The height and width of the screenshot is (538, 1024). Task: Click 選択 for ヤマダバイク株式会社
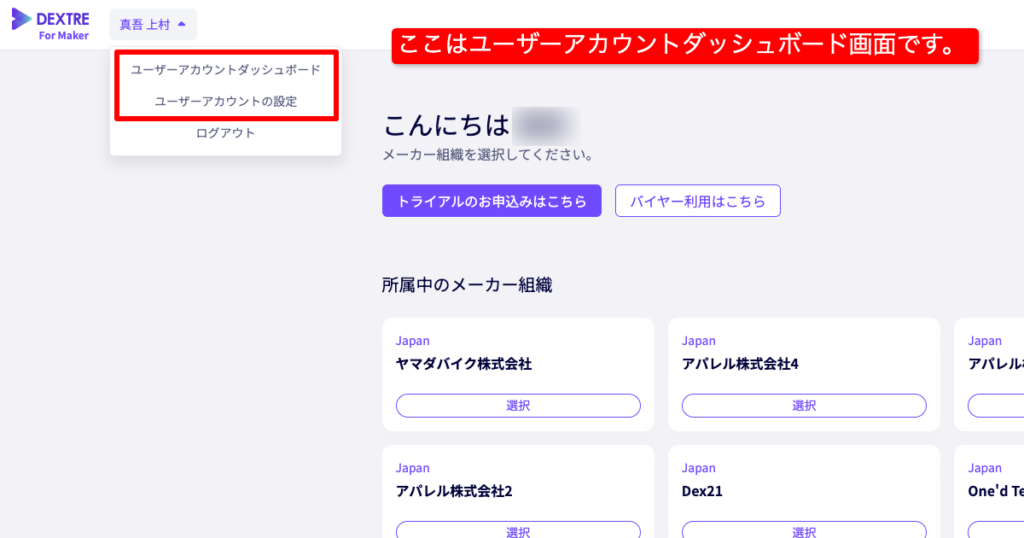coord(518,405)
